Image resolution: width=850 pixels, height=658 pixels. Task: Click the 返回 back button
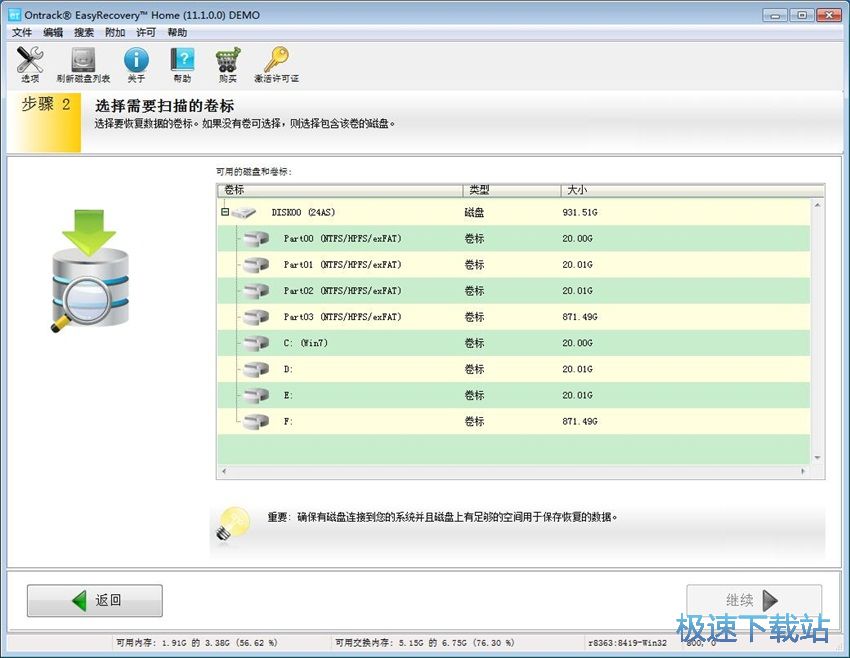[x=95, y=600]
